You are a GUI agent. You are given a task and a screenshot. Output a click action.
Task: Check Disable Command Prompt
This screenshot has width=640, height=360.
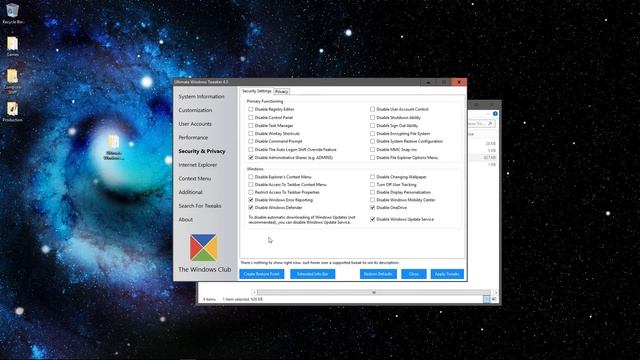(251, 141)
